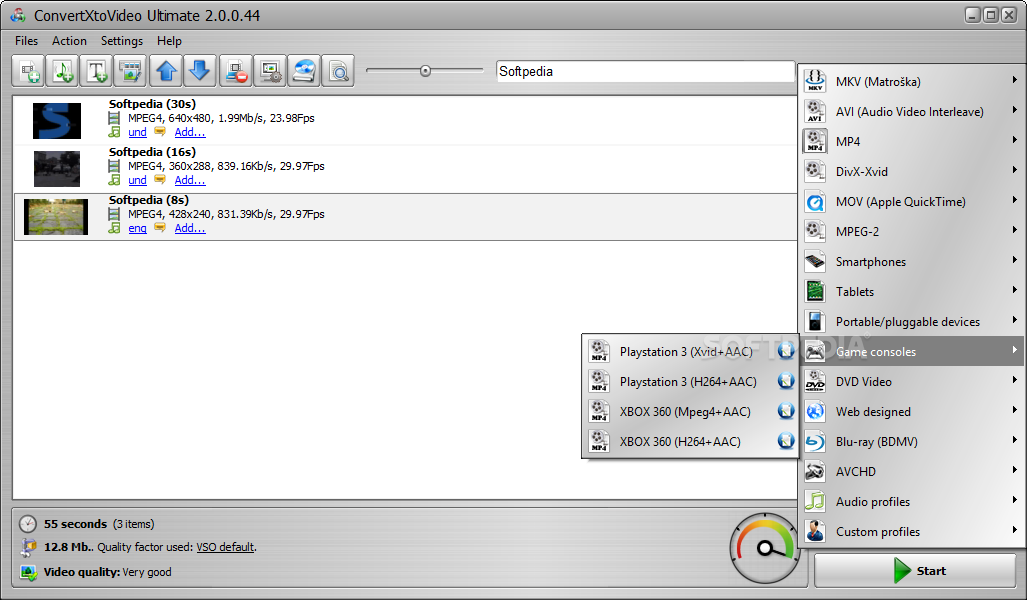Click the Add audio track toolbar icon
This screenshot has height=600, width=1027.
click(63, 71)
